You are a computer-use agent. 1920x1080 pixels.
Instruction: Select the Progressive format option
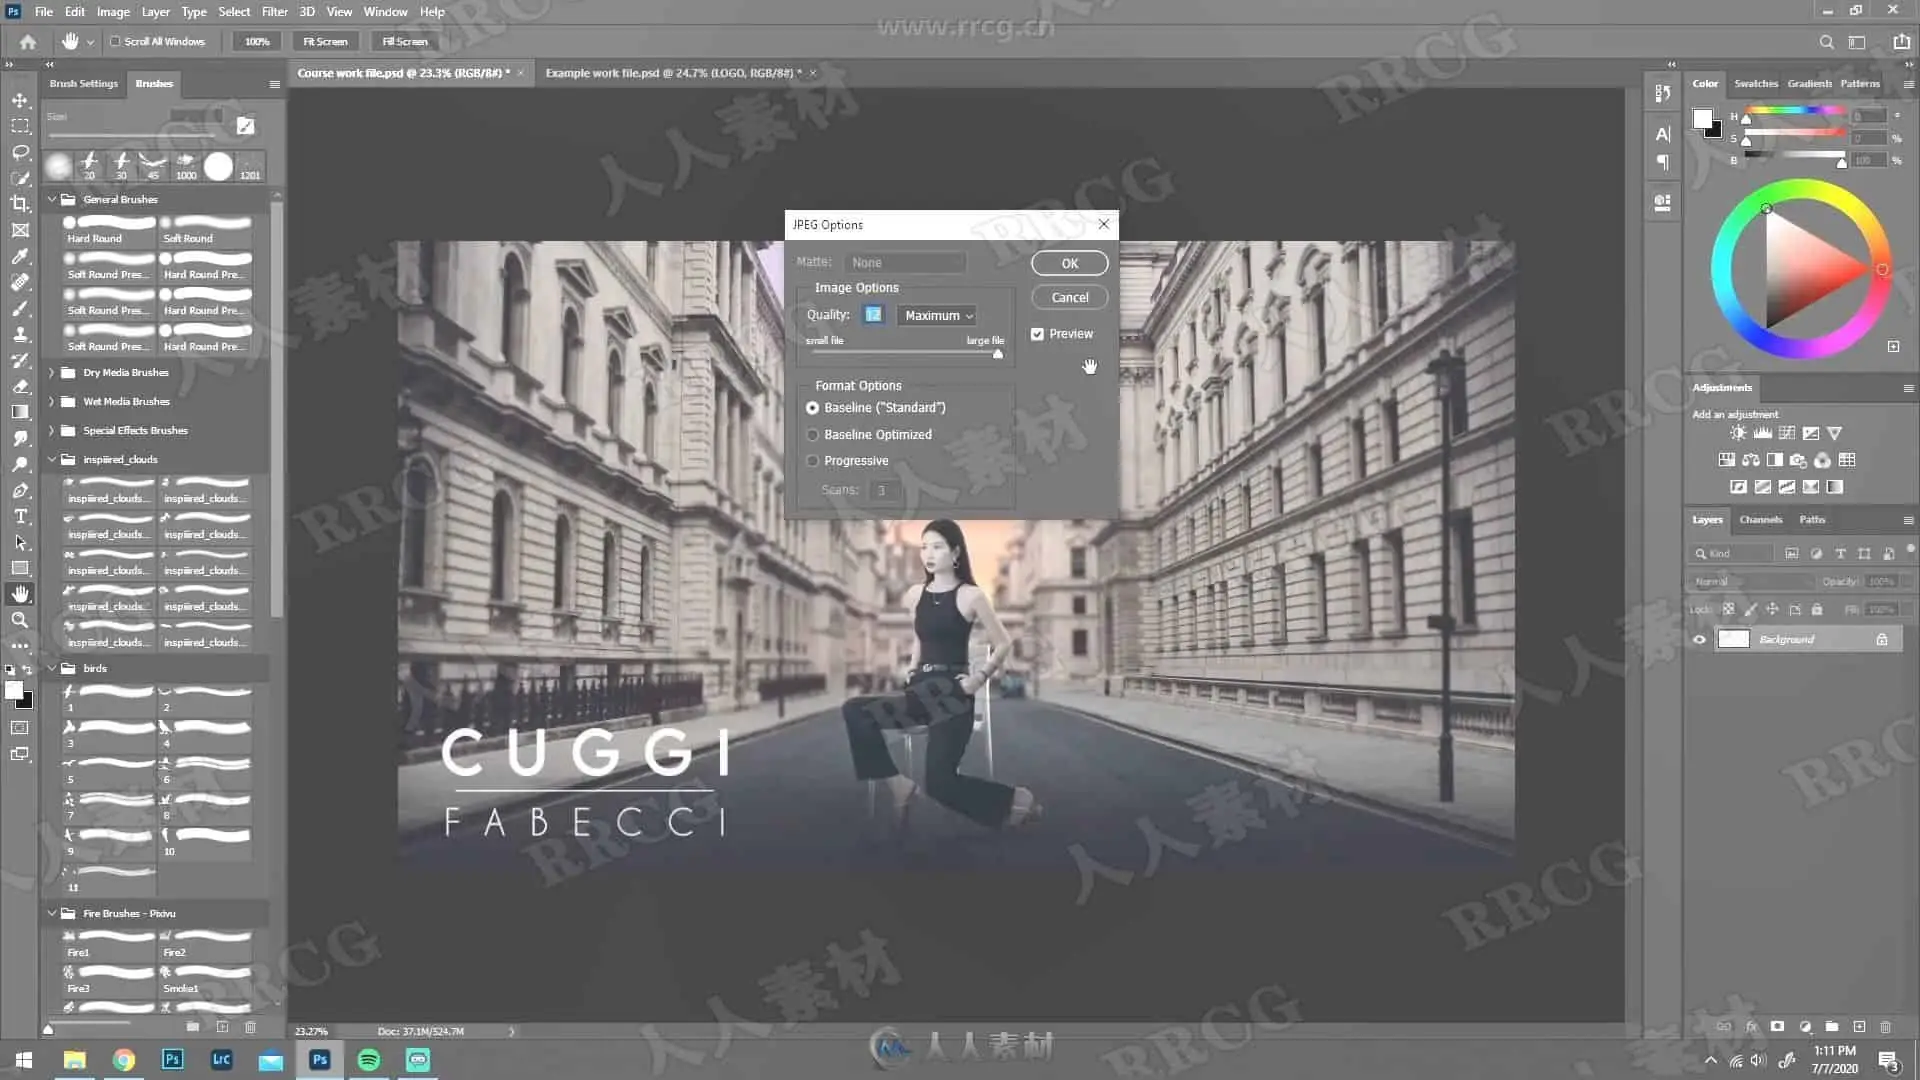click(812, 461)
